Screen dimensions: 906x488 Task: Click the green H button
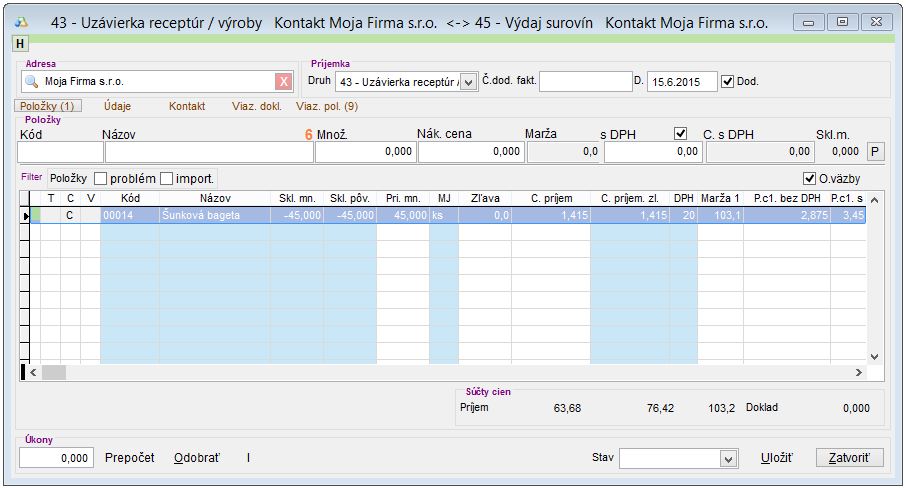pyautogui.click(x=20, y=43)
